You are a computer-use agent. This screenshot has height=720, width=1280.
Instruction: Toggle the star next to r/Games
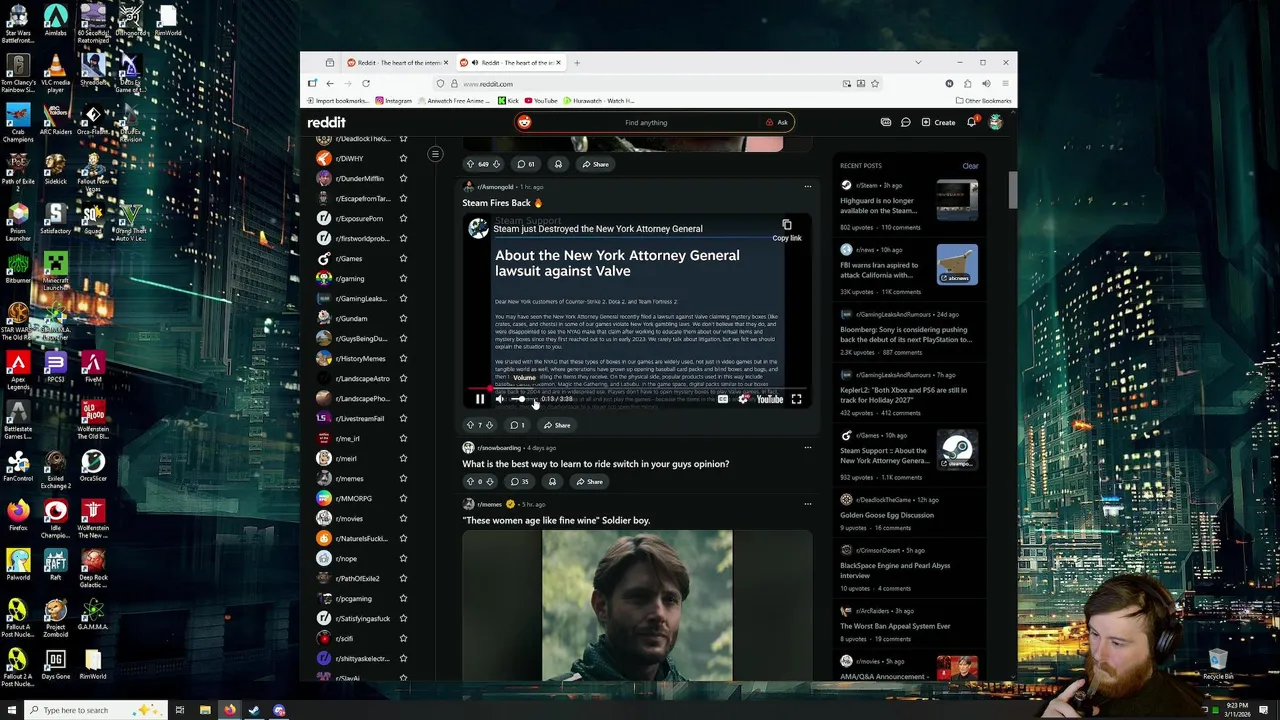click(403, 258)
